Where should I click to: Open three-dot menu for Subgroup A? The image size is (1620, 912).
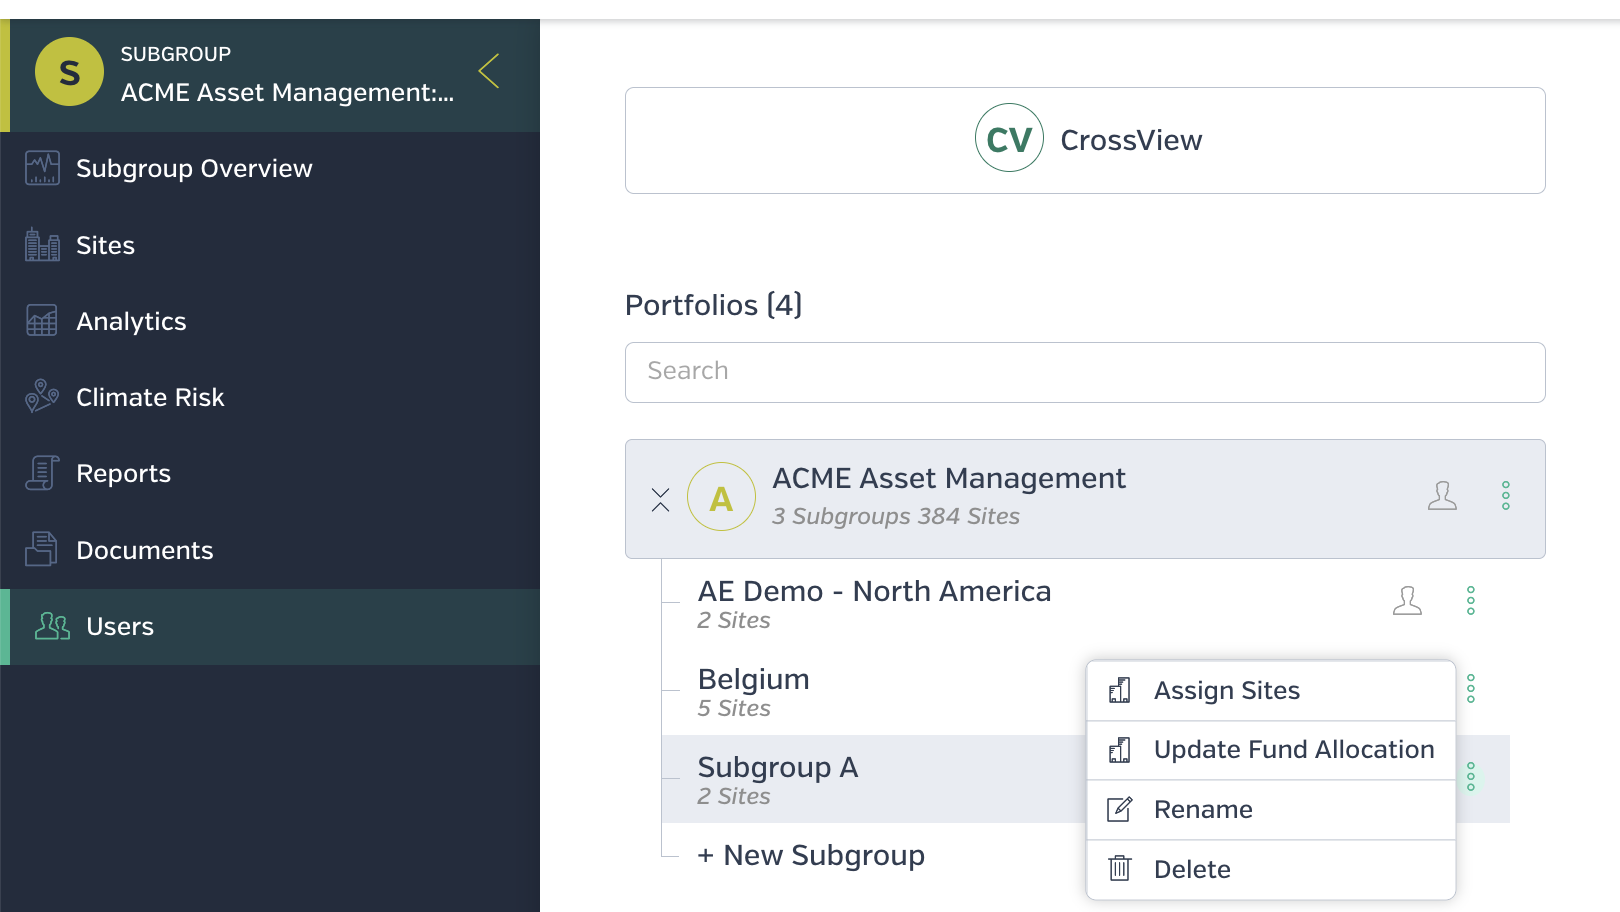(x=1471, y=776)
